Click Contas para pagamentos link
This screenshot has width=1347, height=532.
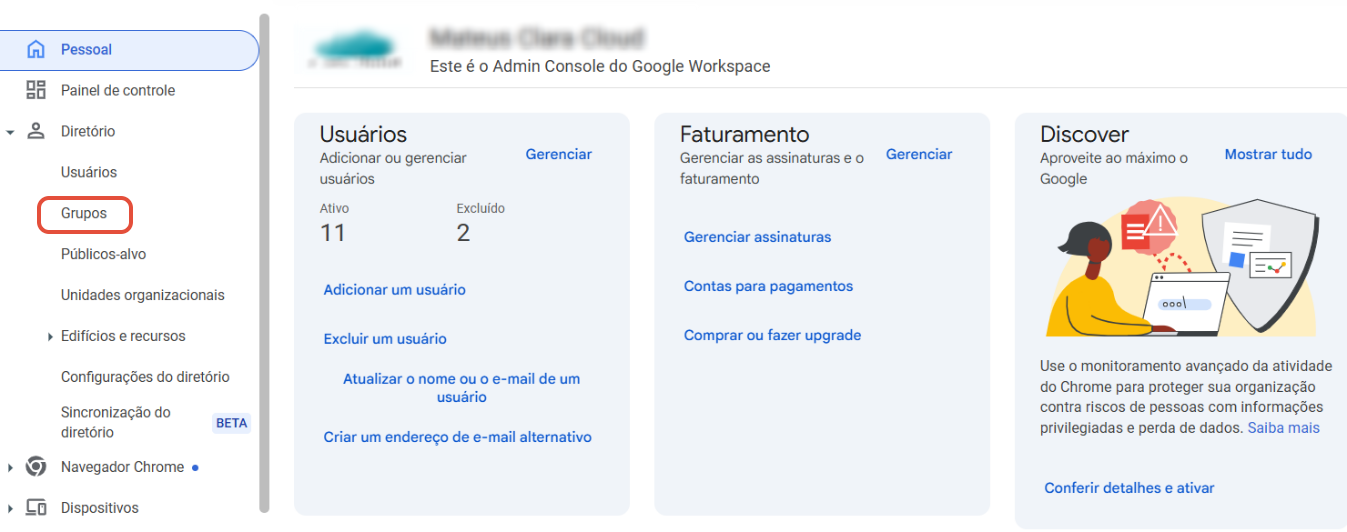point(768,286)
